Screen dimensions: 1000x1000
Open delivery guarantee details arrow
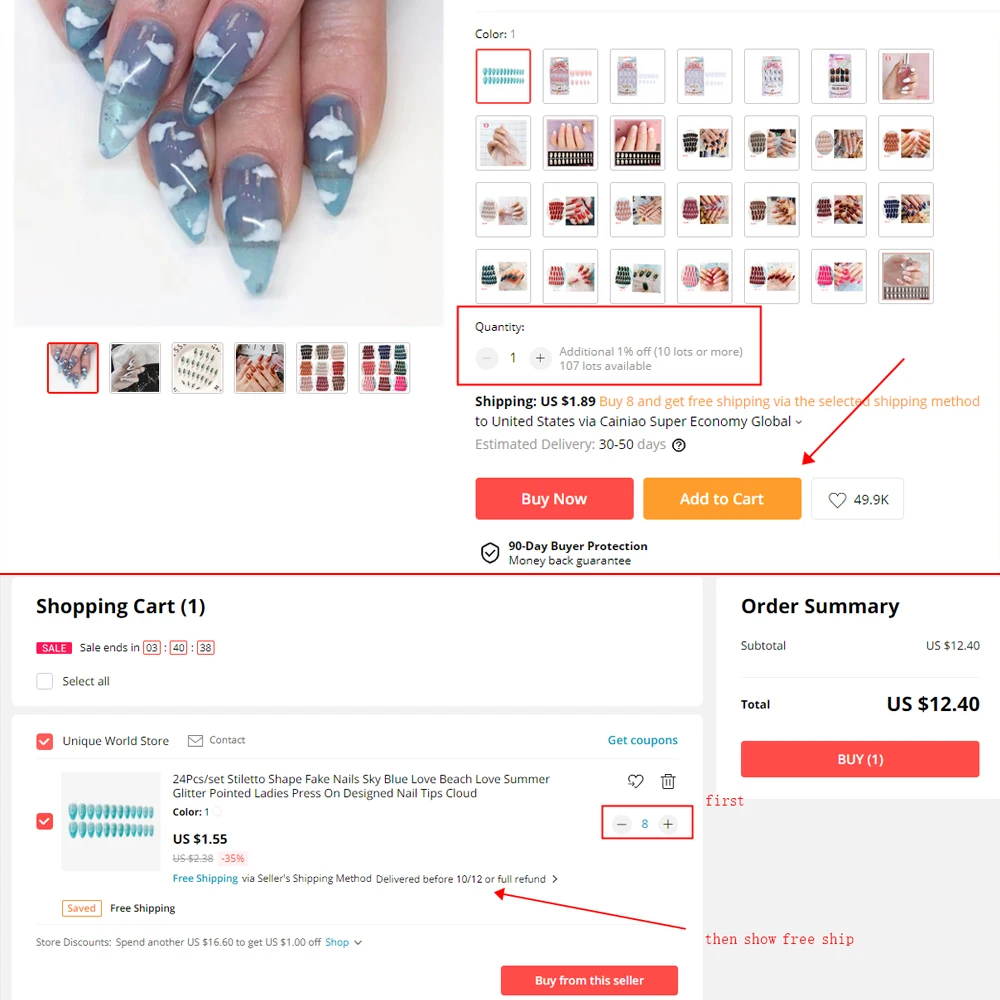tap(555, 879)
